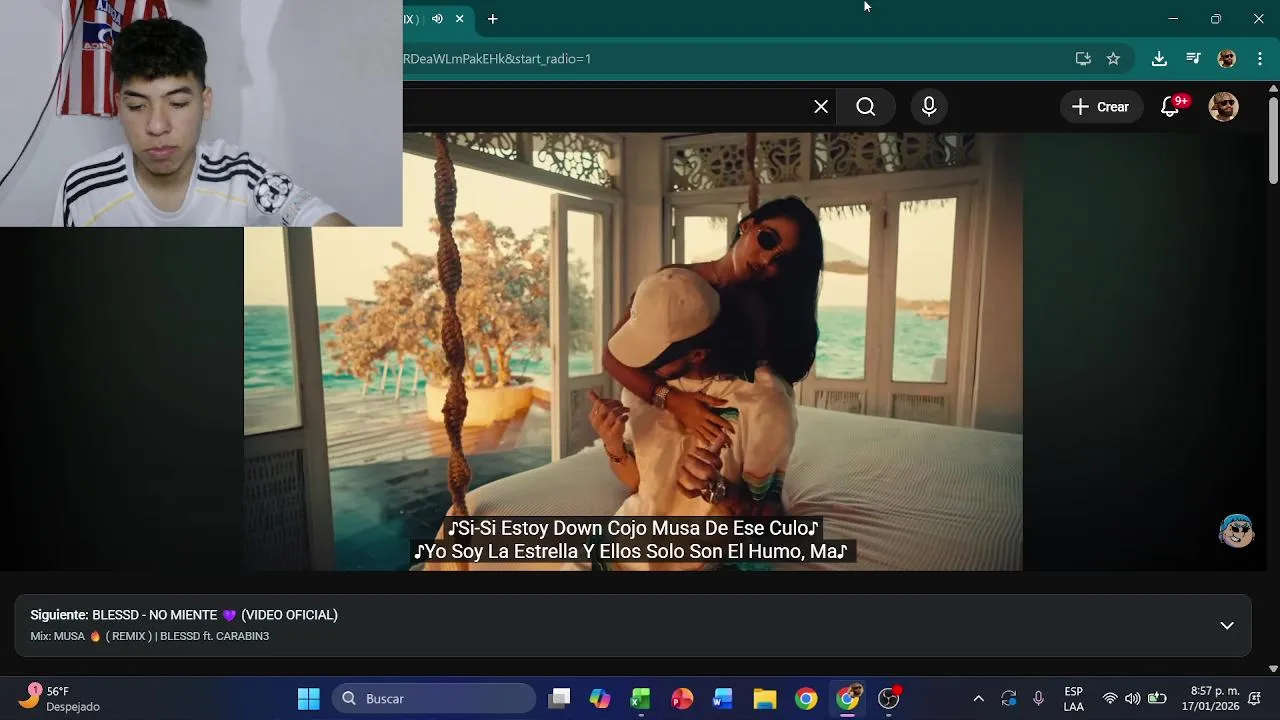
Task: Open PowerPoint from the taskbar
Action: [x=682, y=699]
